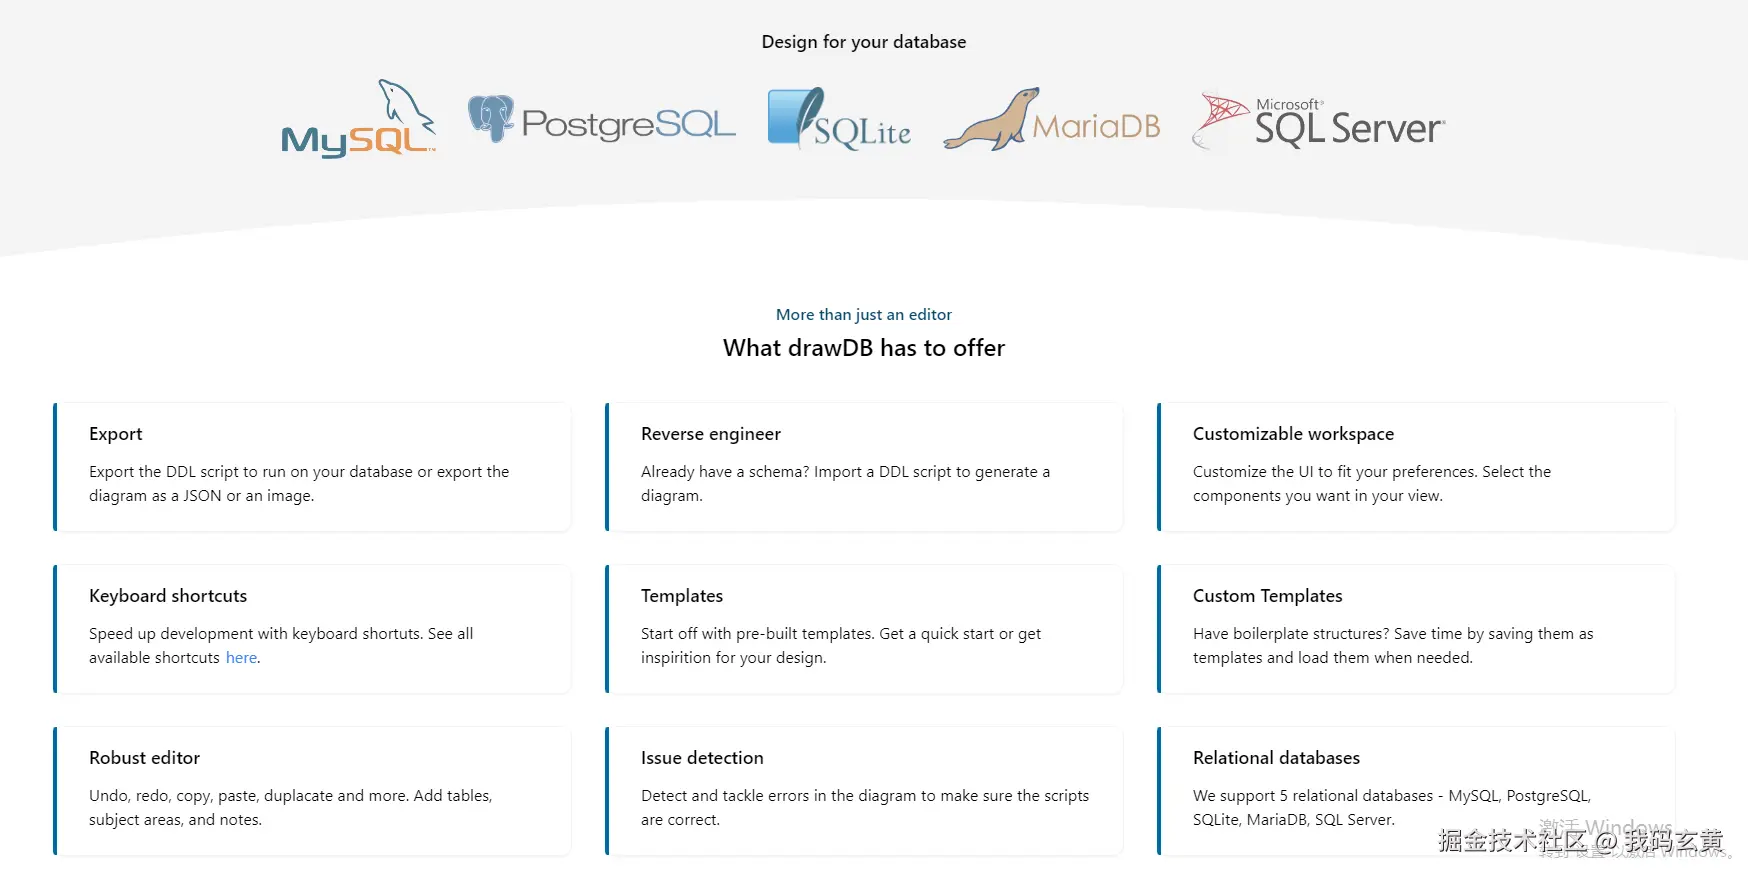1748x879 pixels.
Task: Select the Templates feature card
Action: [x=864, y=629]
